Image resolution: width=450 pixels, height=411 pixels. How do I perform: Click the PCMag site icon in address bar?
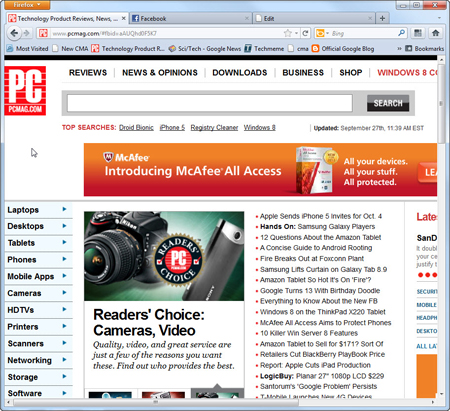click(x=43, y=33)
